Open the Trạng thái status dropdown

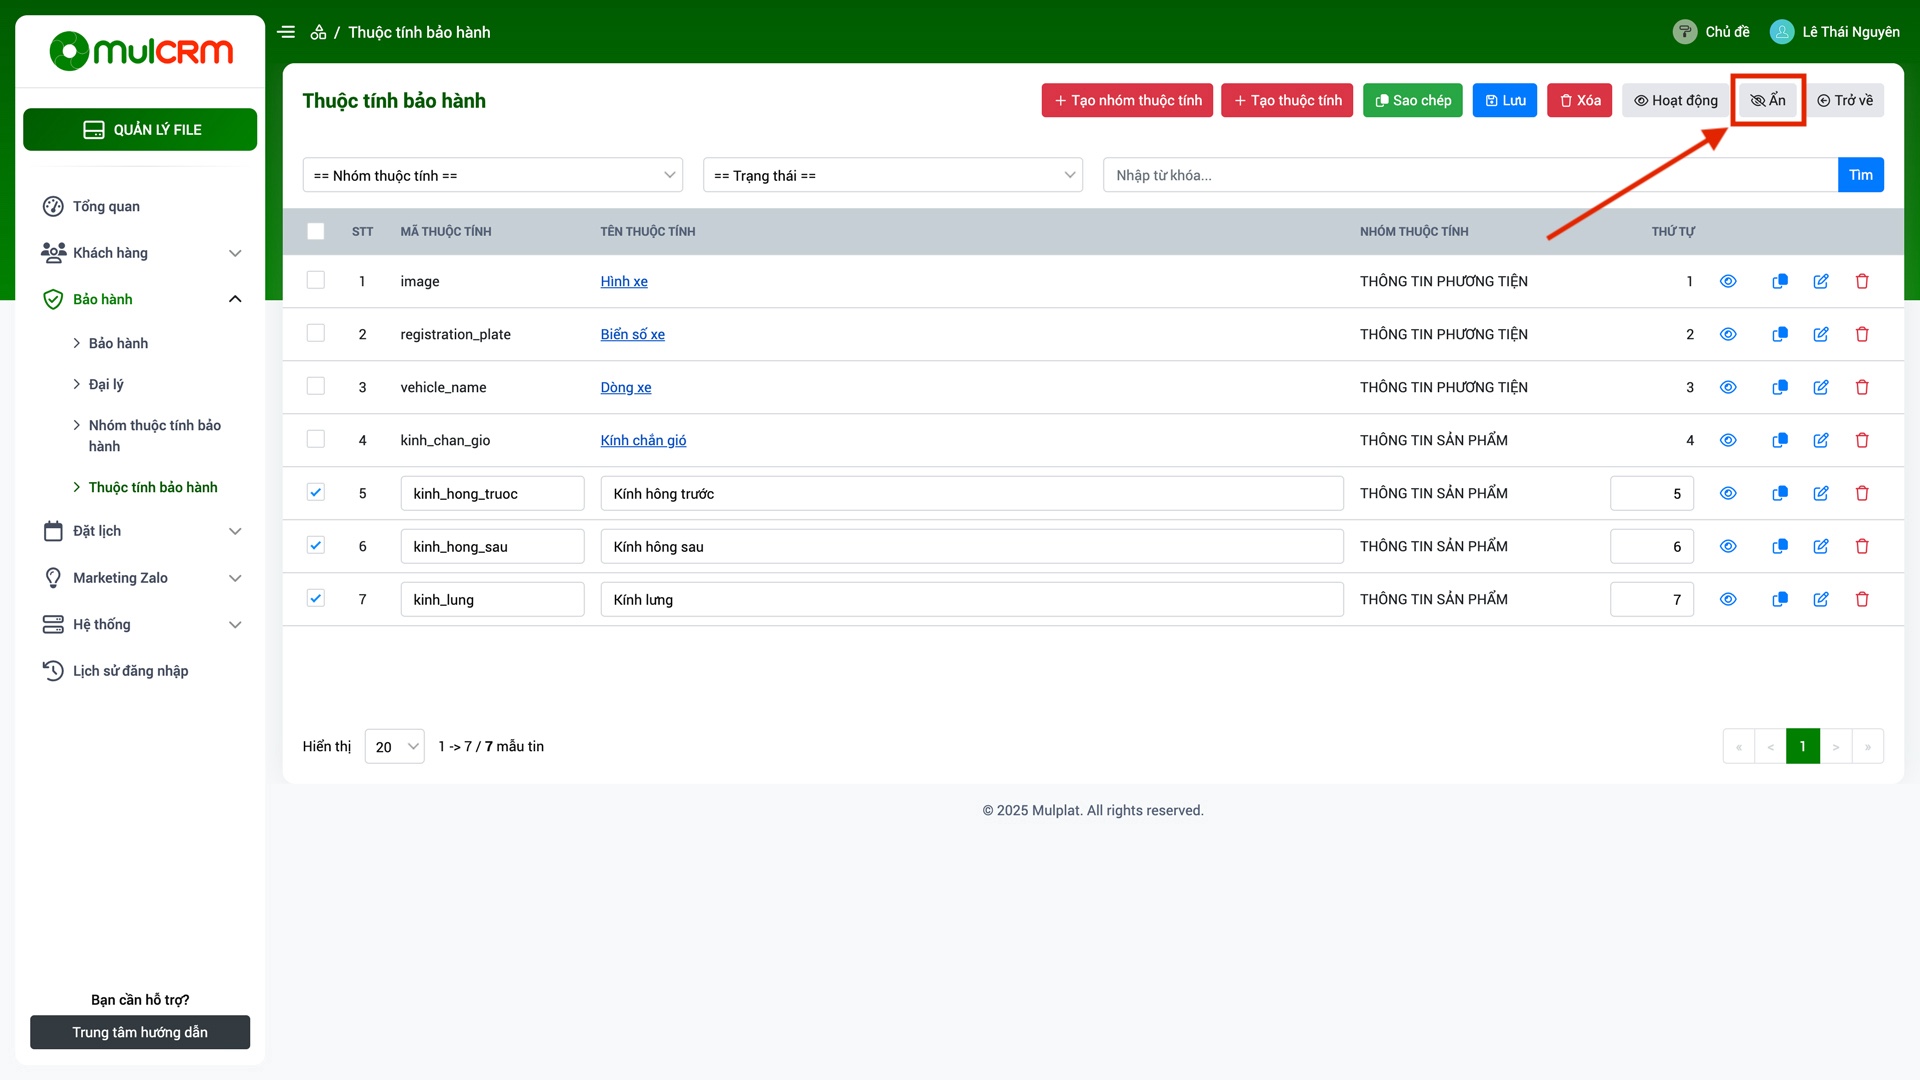pyautogui.click(x=892, y=175)
